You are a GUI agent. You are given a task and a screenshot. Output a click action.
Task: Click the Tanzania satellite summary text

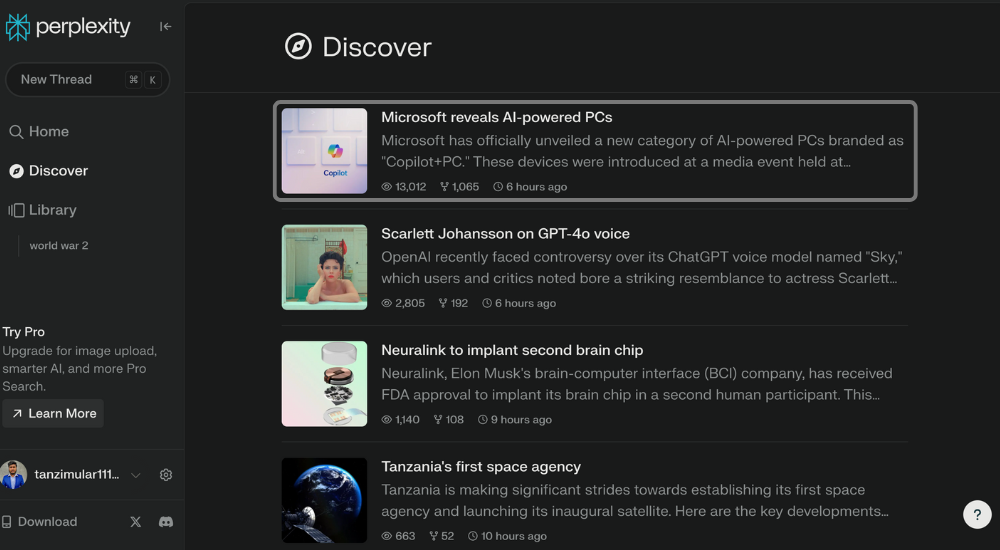tap(635, 500)
